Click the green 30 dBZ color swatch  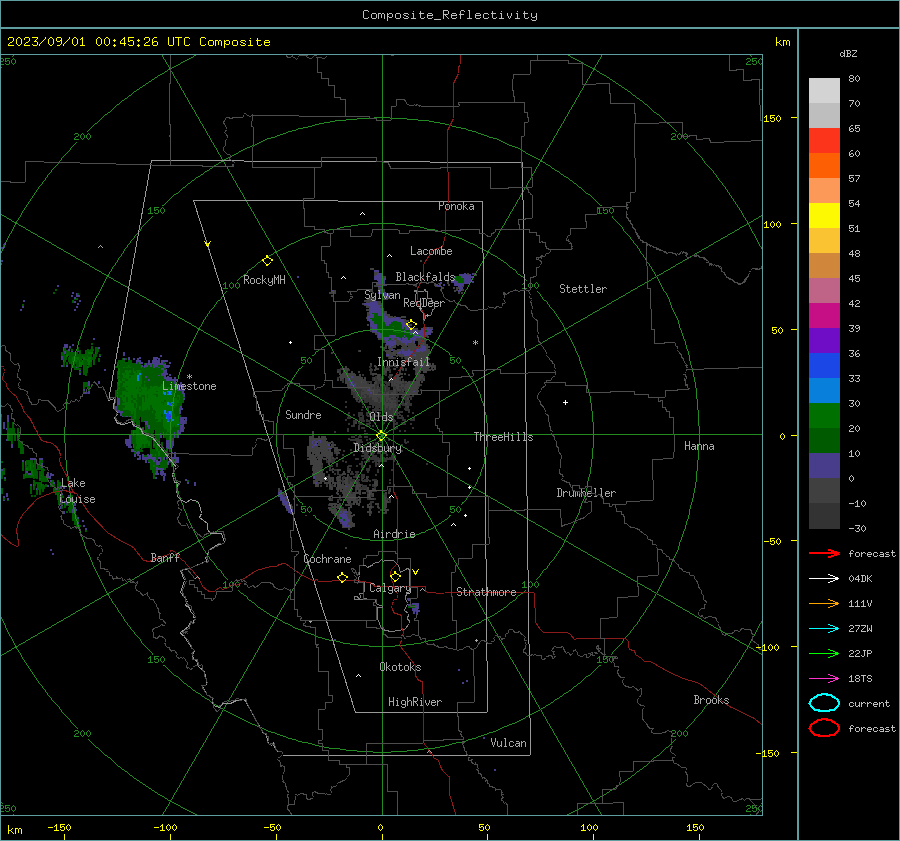point(824,415)
